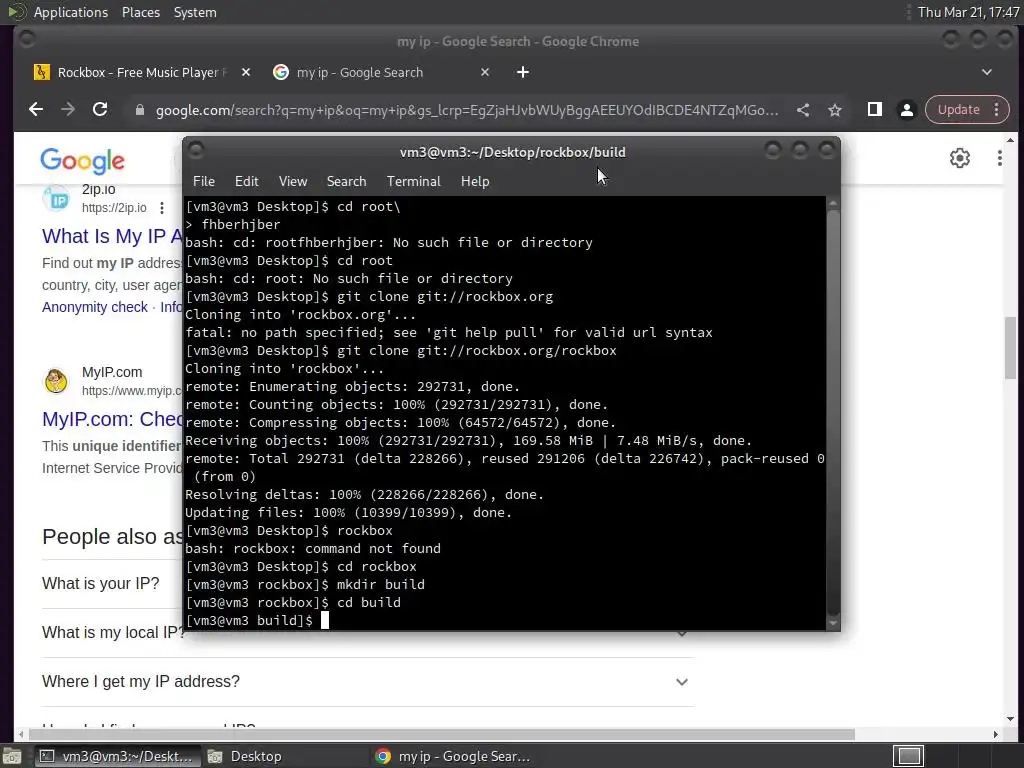The height and width of the screenshot is (768, 1024).
Task: Click the Chrome window menu button
Action: (27, 40)
